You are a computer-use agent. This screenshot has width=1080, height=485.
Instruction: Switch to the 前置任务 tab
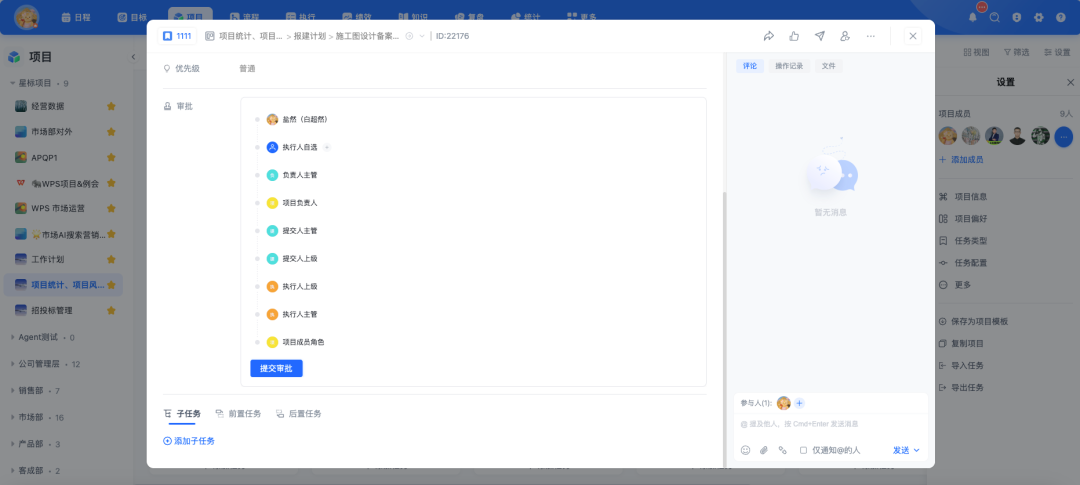point(238,413)
